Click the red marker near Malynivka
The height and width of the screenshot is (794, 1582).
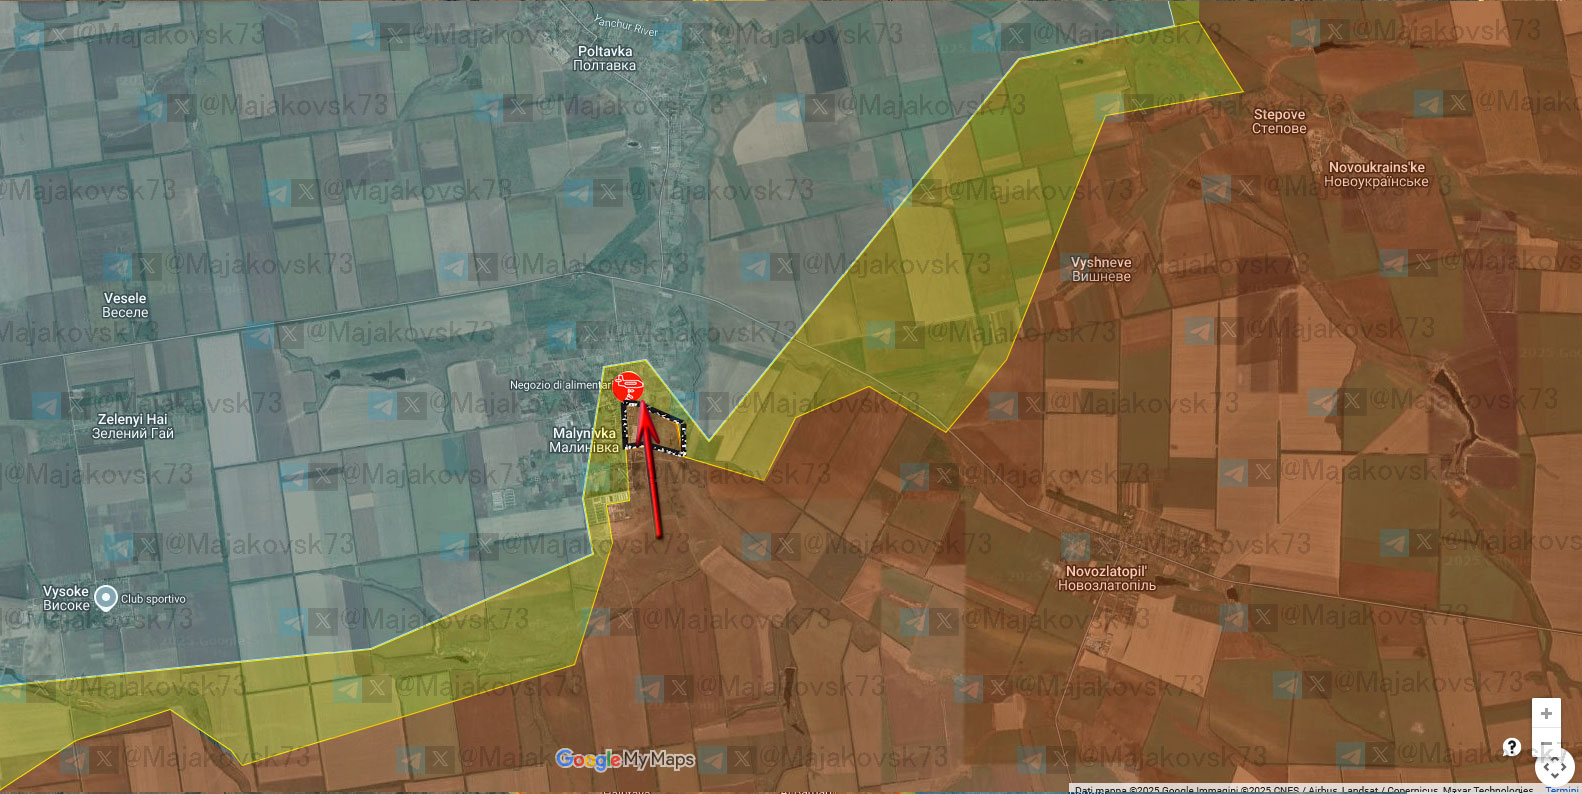629,385
